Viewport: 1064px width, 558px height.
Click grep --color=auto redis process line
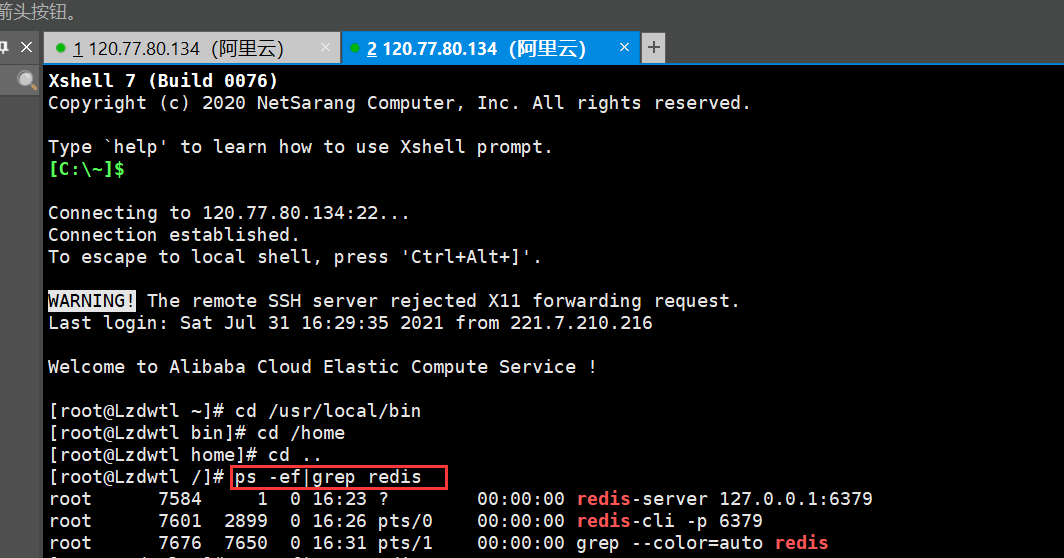pyautogui.click(x=702, y=542)
